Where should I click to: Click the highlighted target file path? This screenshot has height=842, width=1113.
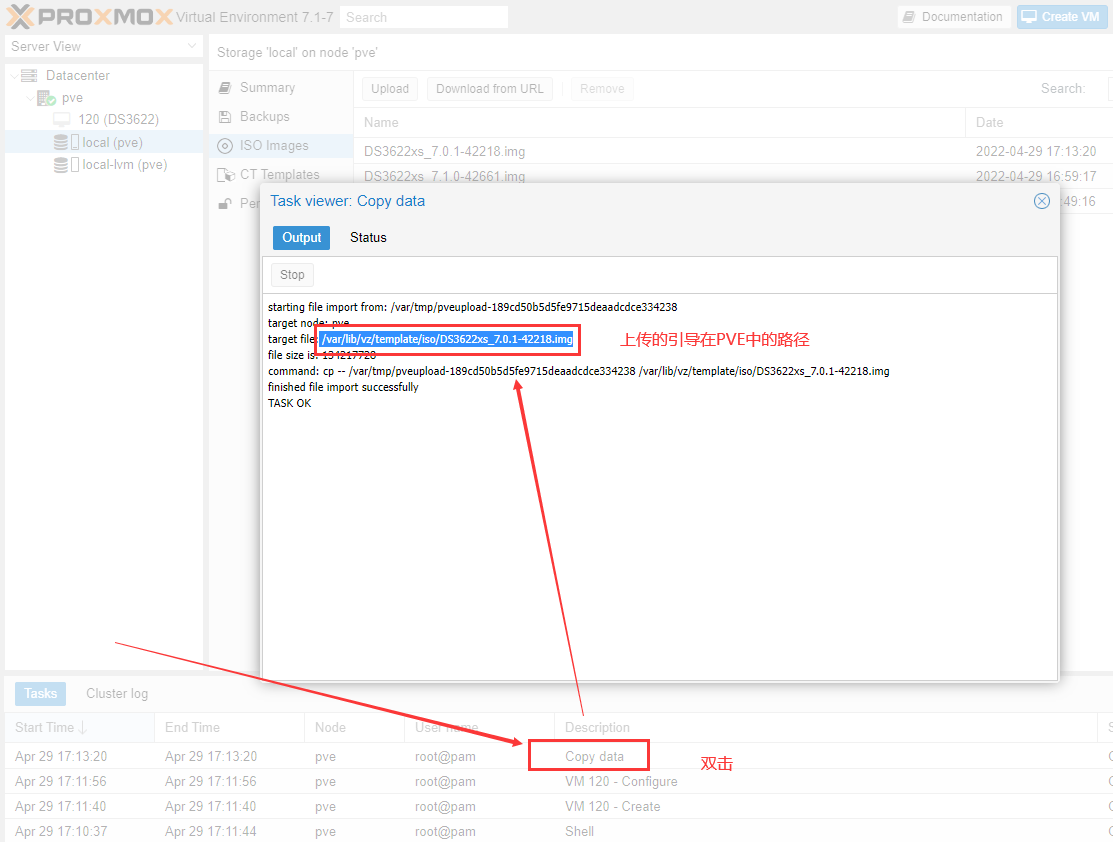tap(446, 339)
